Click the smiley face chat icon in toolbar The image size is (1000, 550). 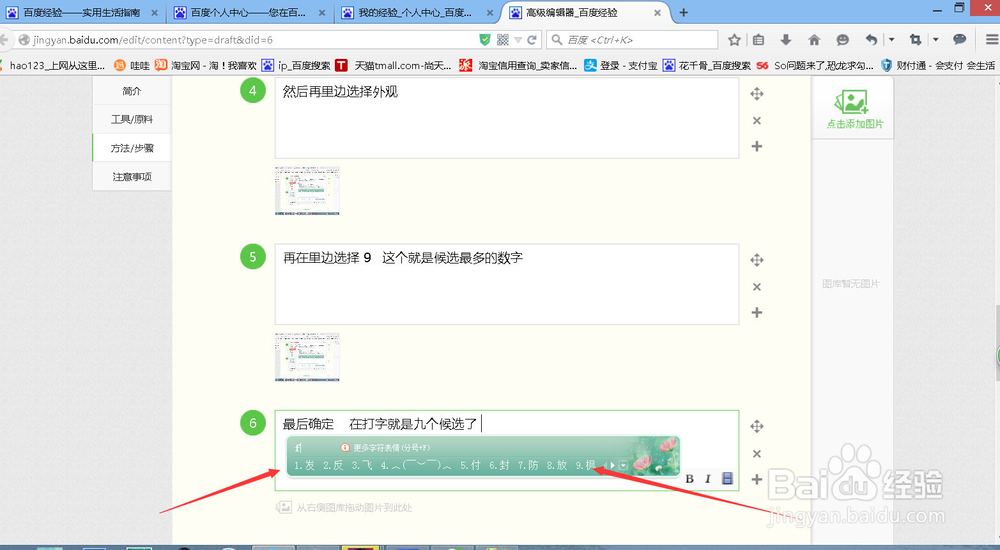click(842, 40)
